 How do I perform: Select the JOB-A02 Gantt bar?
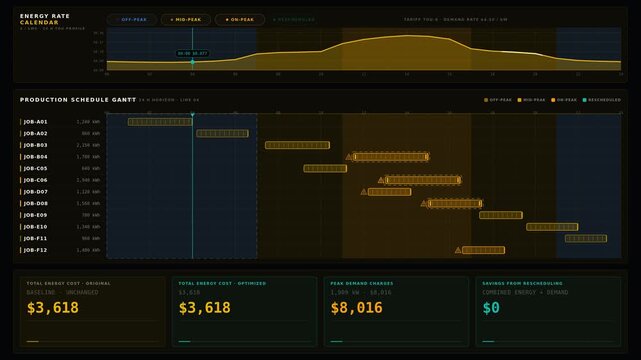click(222, 134)
